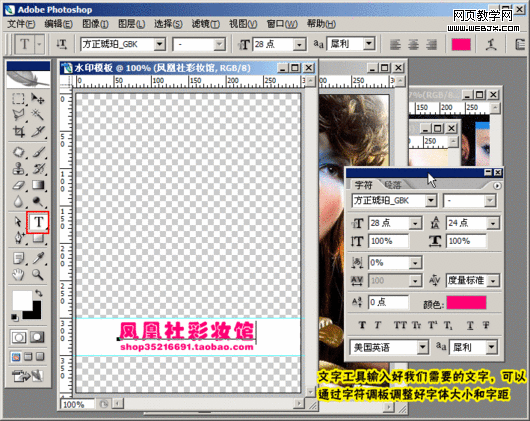This screenshot has height=421, width=530.
Task: Select the Crop tool
Action: (x=18, y=131)
